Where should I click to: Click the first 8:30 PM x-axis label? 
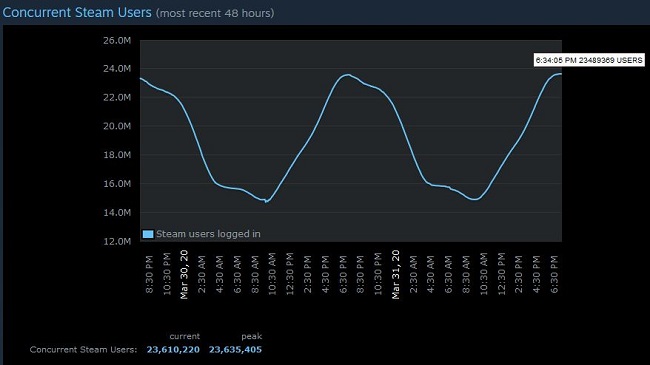coord(149,275)
